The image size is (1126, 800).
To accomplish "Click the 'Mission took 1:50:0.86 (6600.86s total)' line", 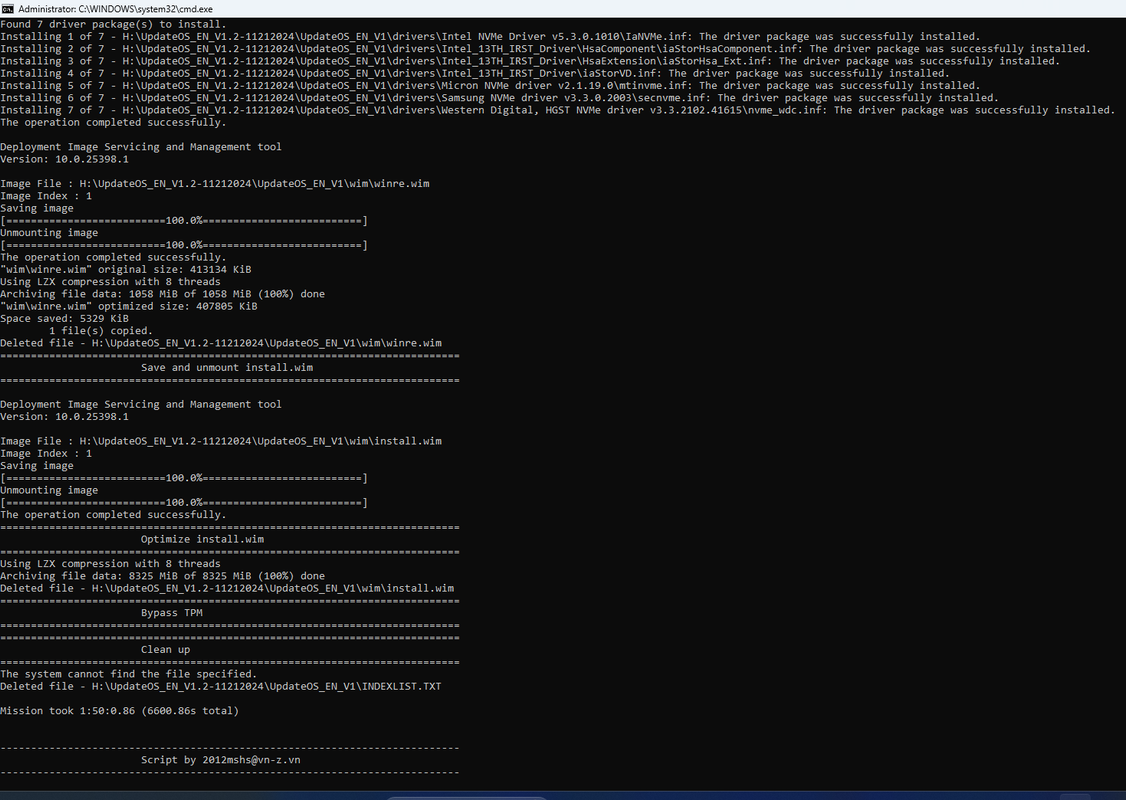I will [119, 711].
